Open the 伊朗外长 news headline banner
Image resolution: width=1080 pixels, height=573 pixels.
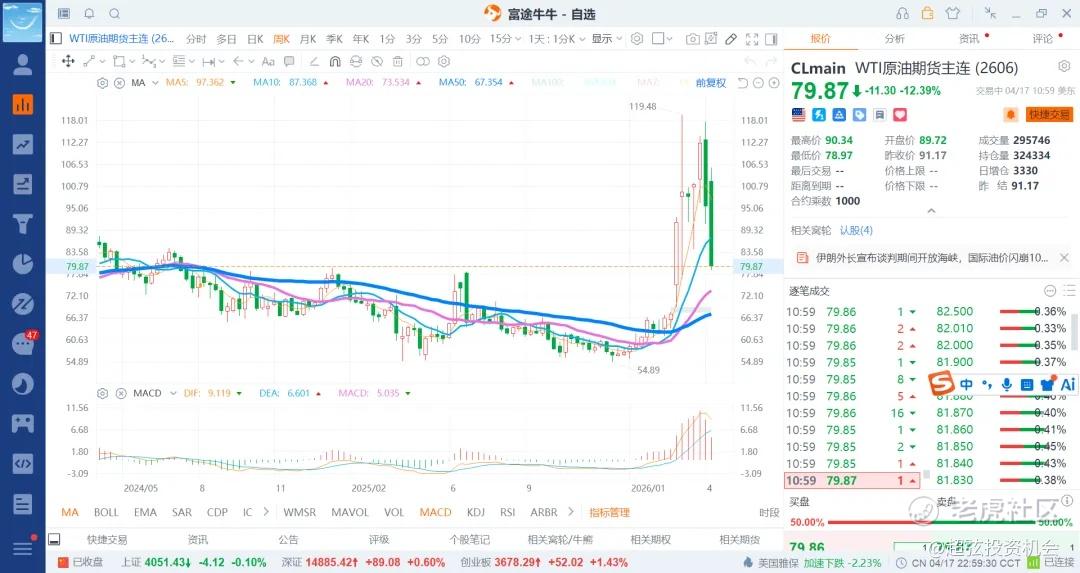click(931, 258)
